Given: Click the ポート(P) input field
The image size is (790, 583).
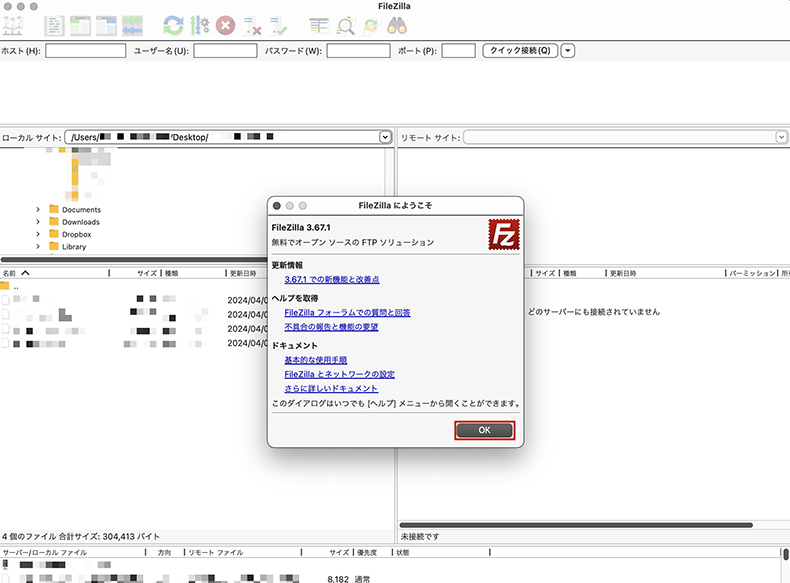Looking at the screenshot, I should point(458,50).
